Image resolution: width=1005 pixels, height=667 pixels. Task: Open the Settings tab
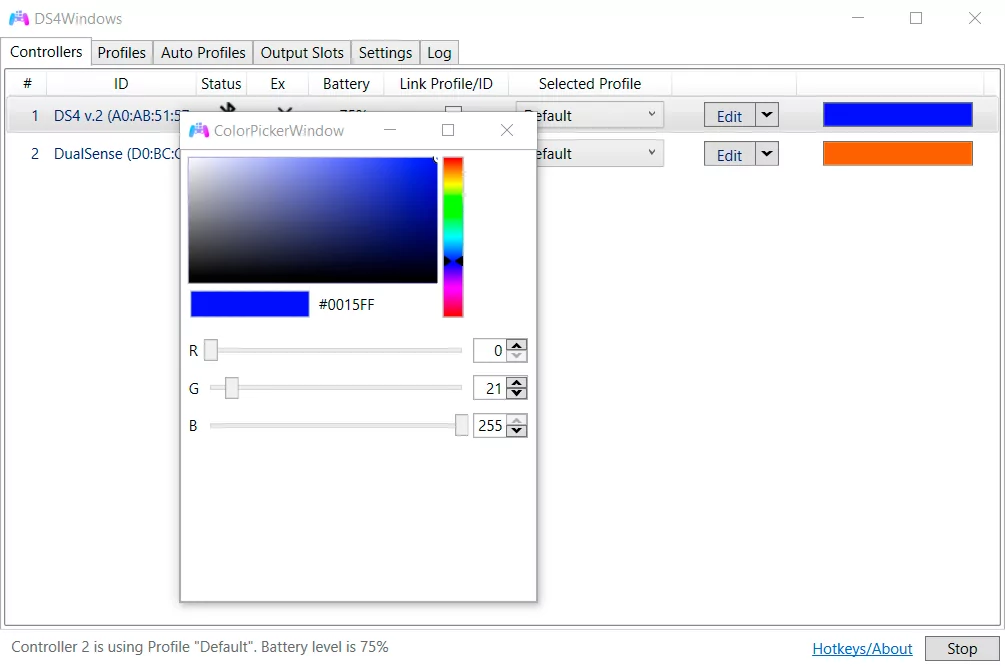385,53
